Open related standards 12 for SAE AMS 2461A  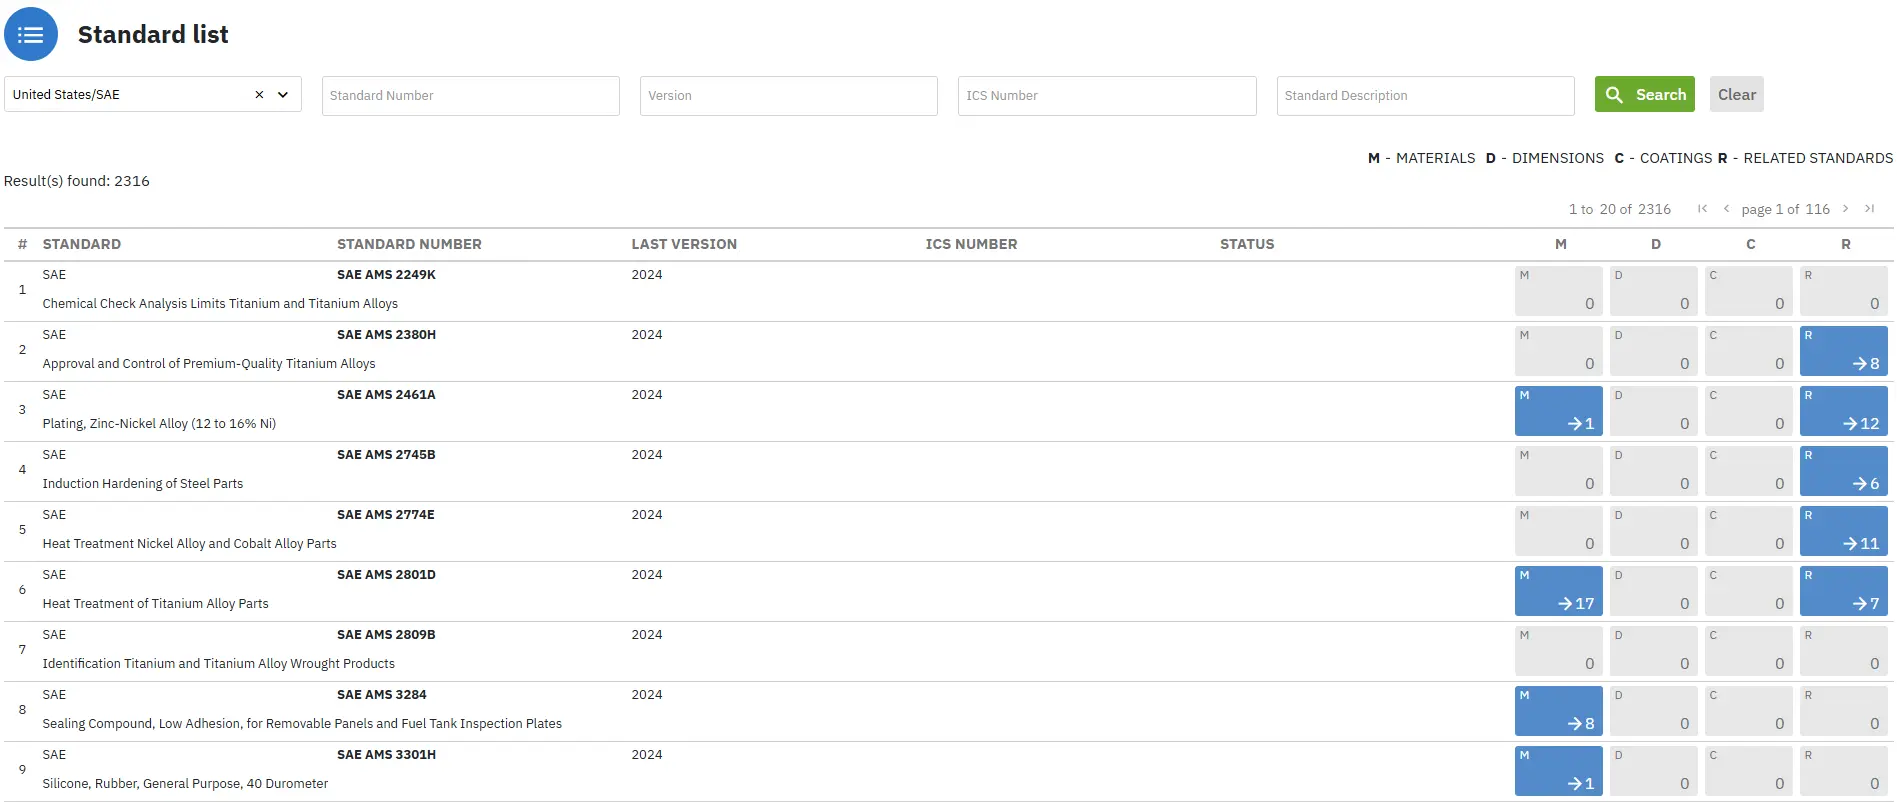(x=1843, y=411)
